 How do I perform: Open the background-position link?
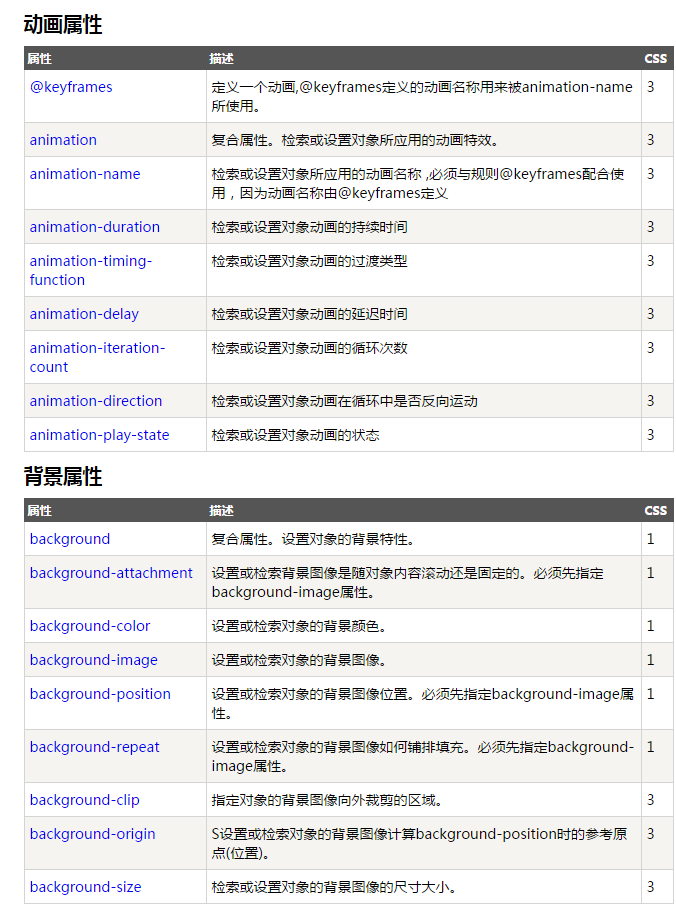[x=100, y=694]
